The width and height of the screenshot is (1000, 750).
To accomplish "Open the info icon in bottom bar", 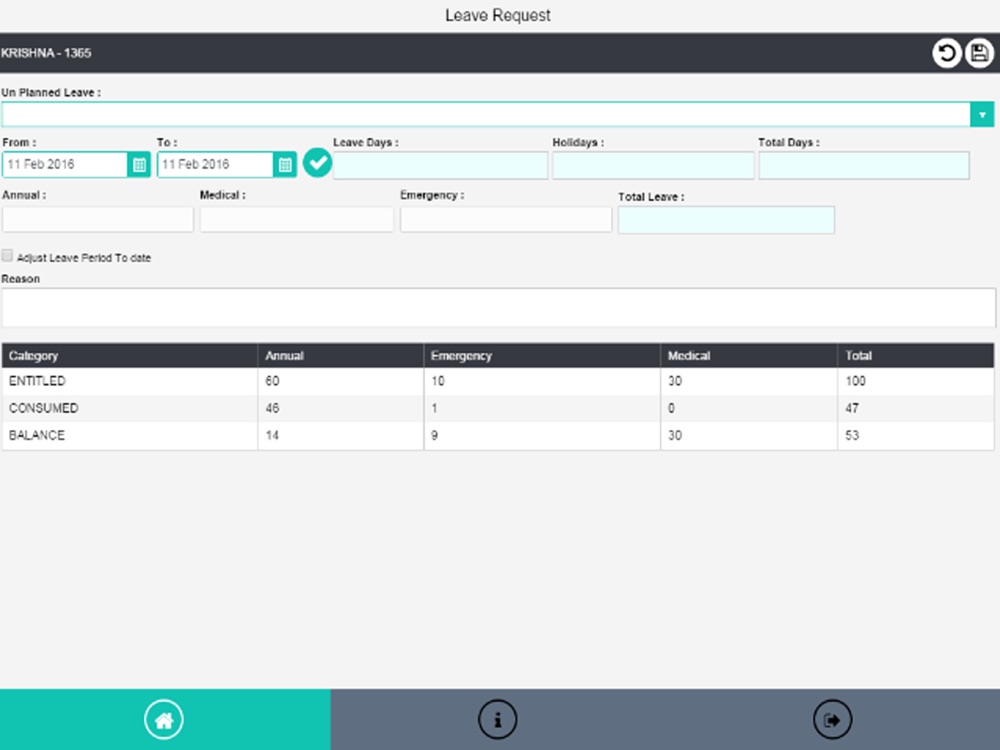I will [x=497, y=720].
